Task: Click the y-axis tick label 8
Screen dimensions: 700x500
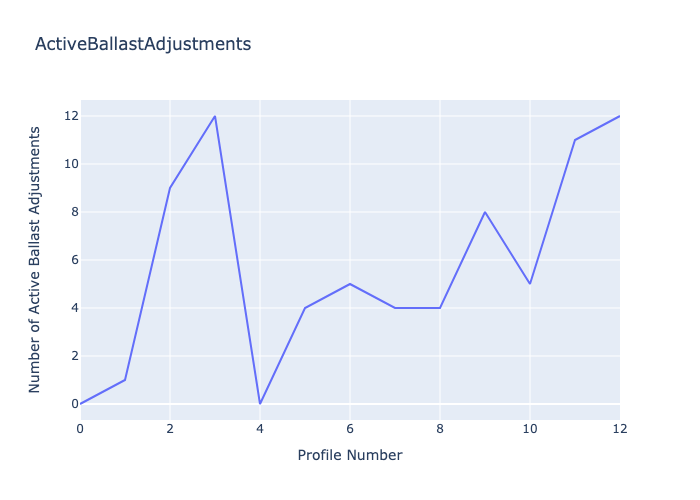Action: pyautogui.click(x=70, y=212)
